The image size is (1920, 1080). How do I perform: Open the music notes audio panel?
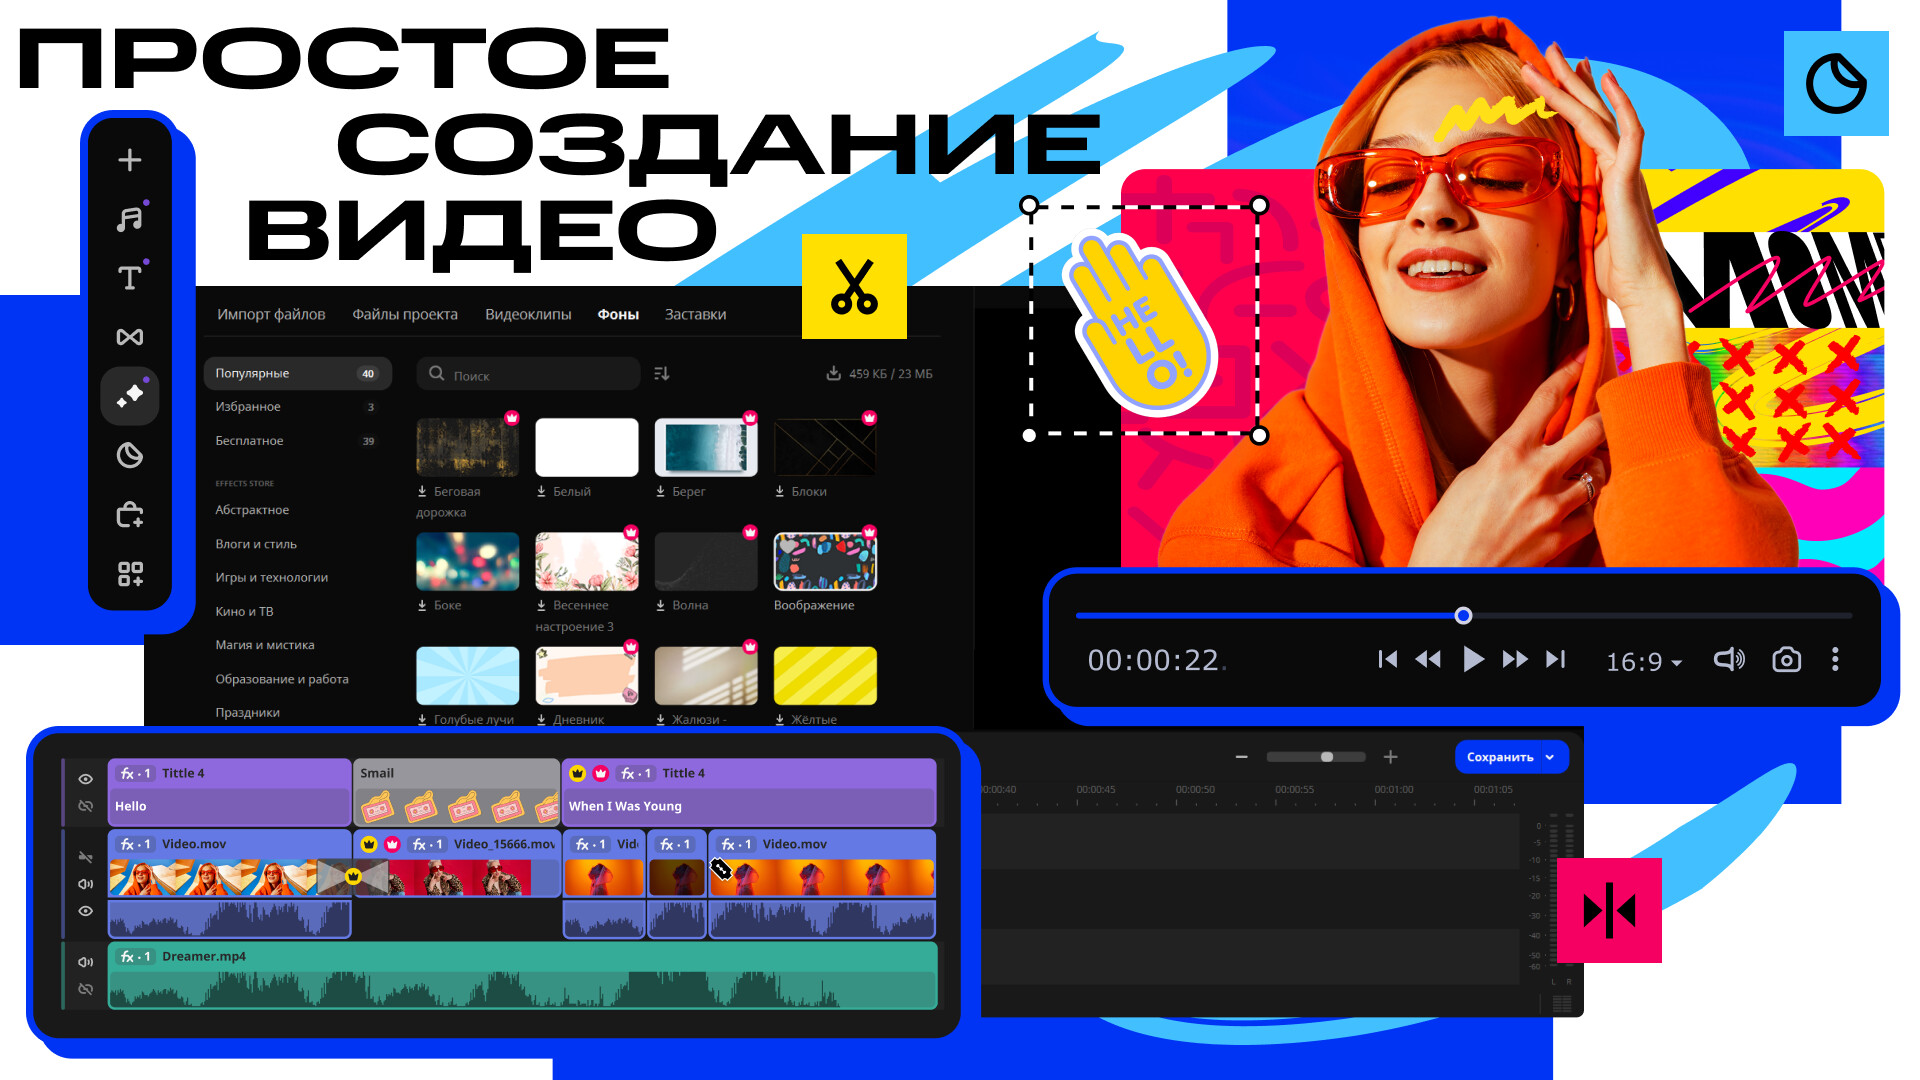click(x=130, y=219)
